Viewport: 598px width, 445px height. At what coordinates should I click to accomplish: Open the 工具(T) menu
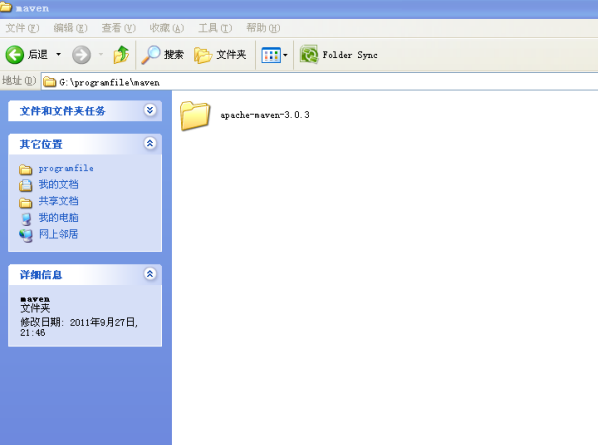click(x=215, y=28)
